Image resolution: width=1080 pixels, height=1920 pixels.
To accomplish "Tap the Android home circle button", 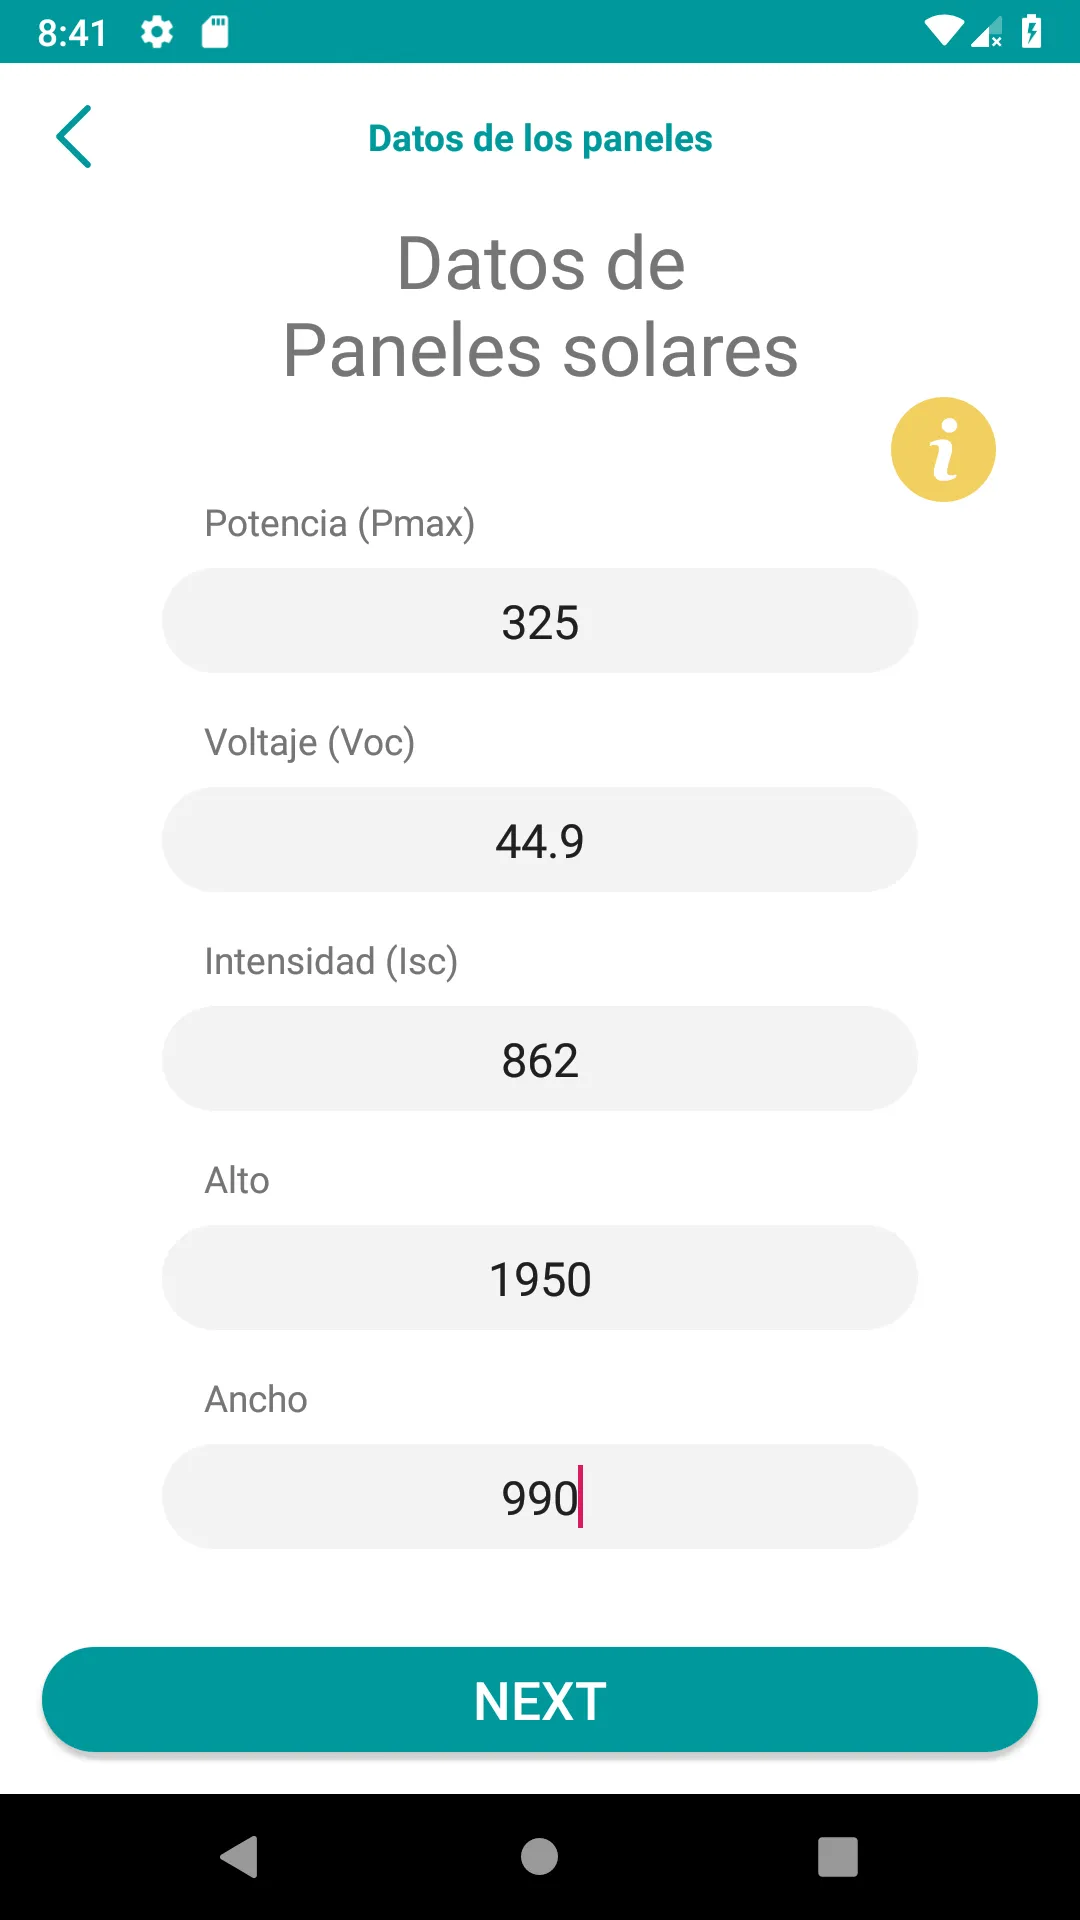I will (x=540, y=1857).
